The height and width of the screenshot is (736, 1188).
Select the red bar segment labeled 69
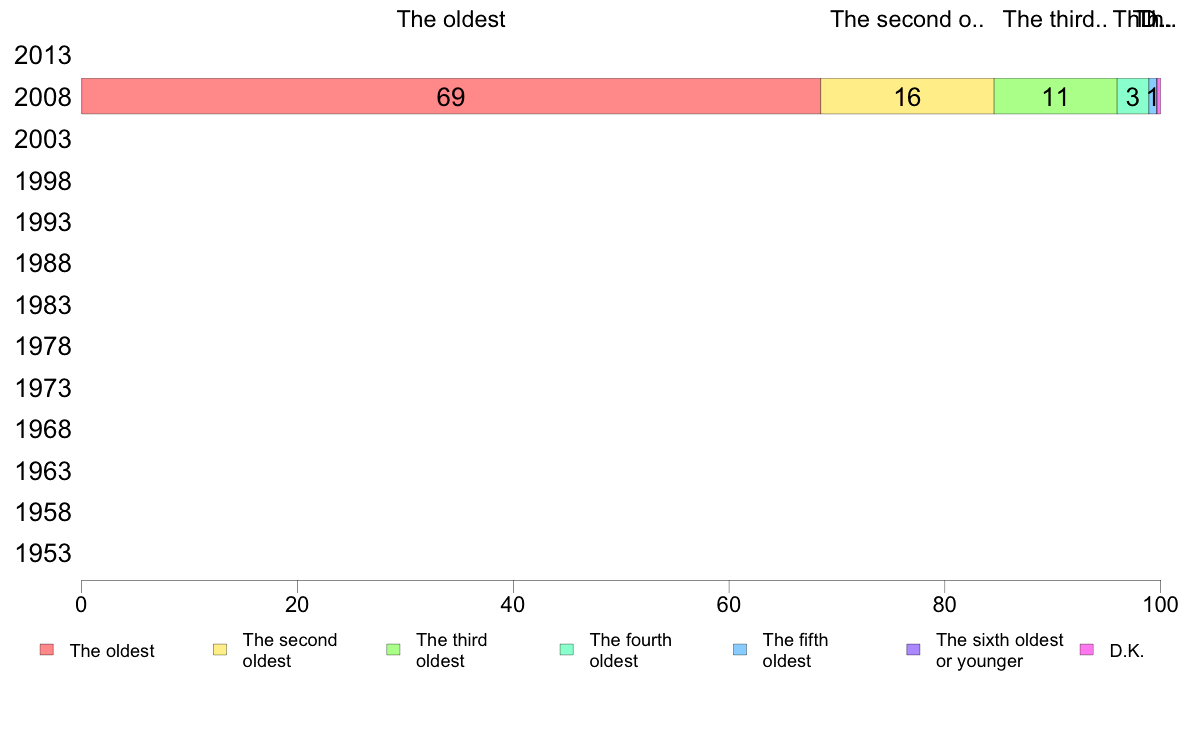tap(451, 96)
